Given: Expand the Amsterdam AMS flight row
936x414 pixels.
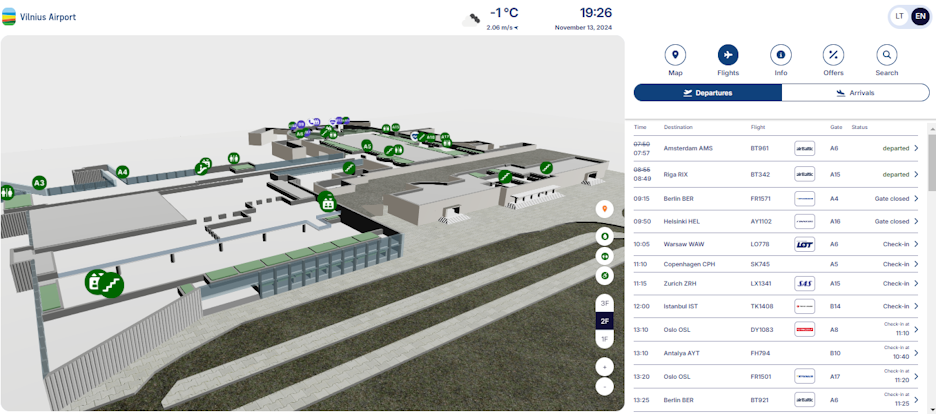Looking at the screenshot, I should tap(916, 148).
